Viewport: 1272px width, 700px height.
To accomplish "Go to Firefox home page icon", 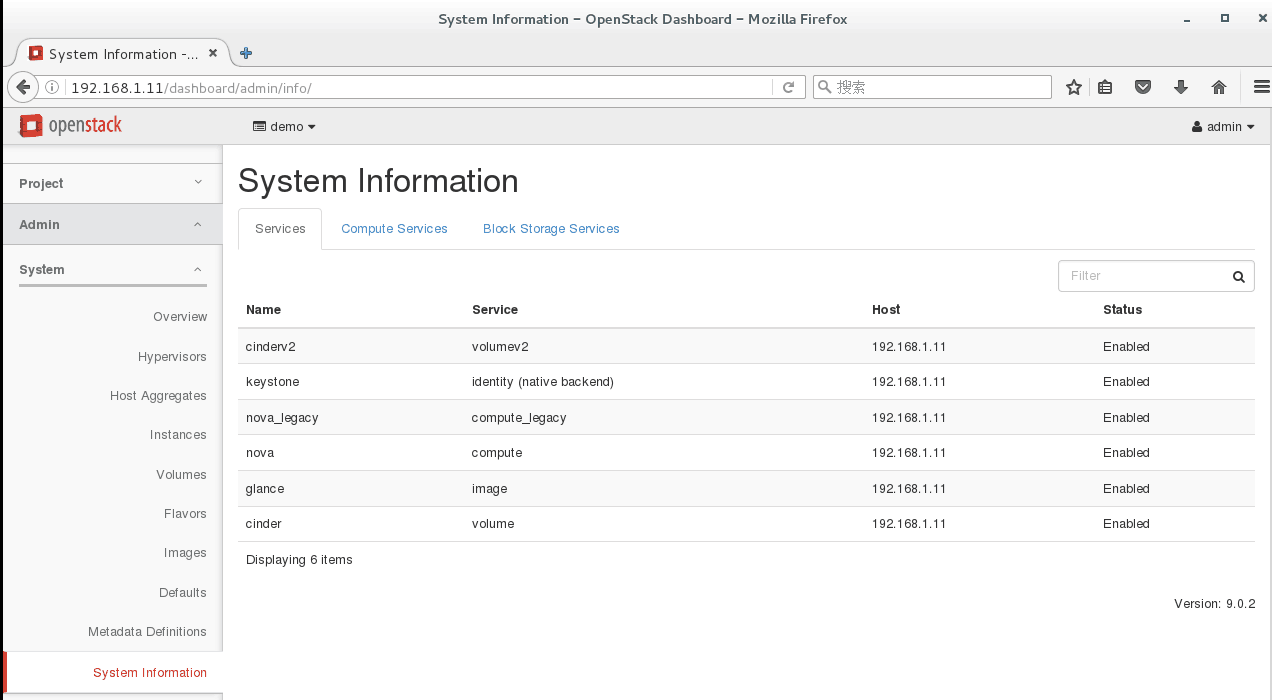I will (1218, 87).
